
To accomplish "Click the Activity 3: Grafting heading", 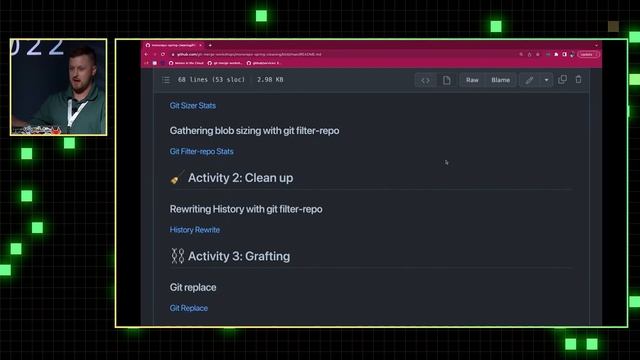I will 239,256.
